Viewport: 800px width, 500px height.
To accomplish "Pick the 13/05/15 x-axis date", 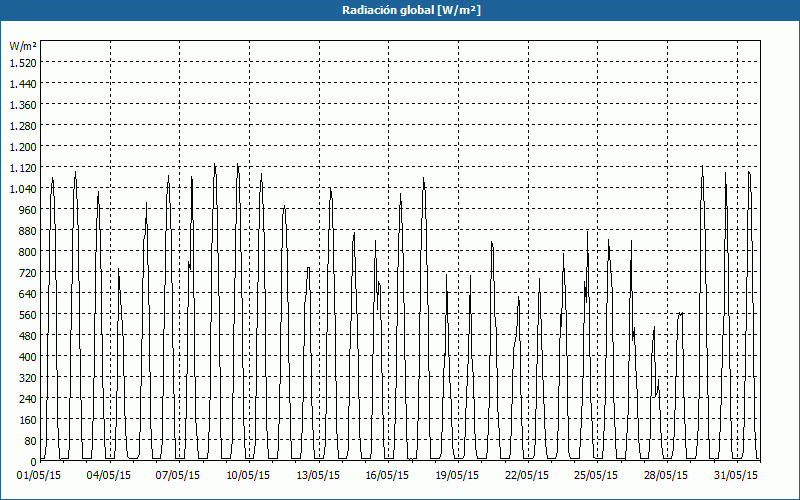I will click(319, 475).
